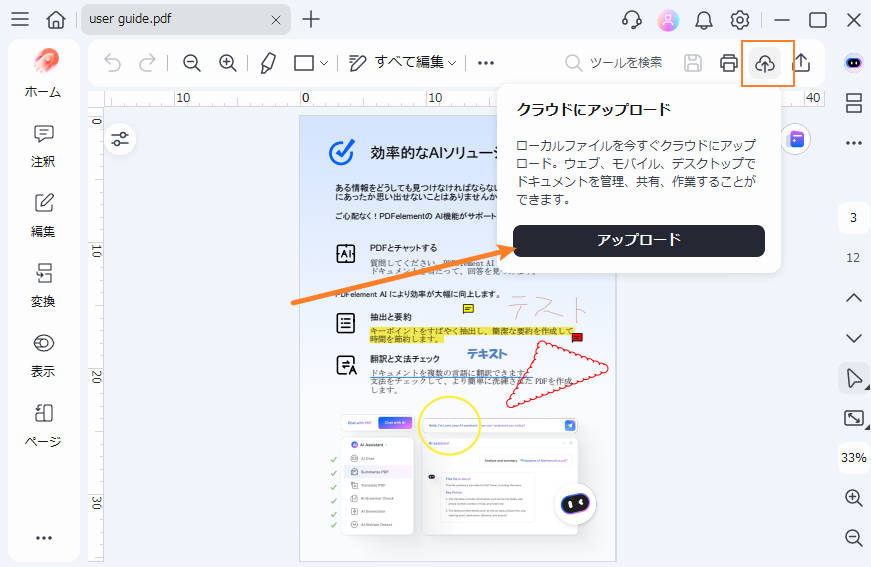Click the PDFとチャットする heading
Screen dimensions: 871x567
pyautogui.click(x=403, y=248)
